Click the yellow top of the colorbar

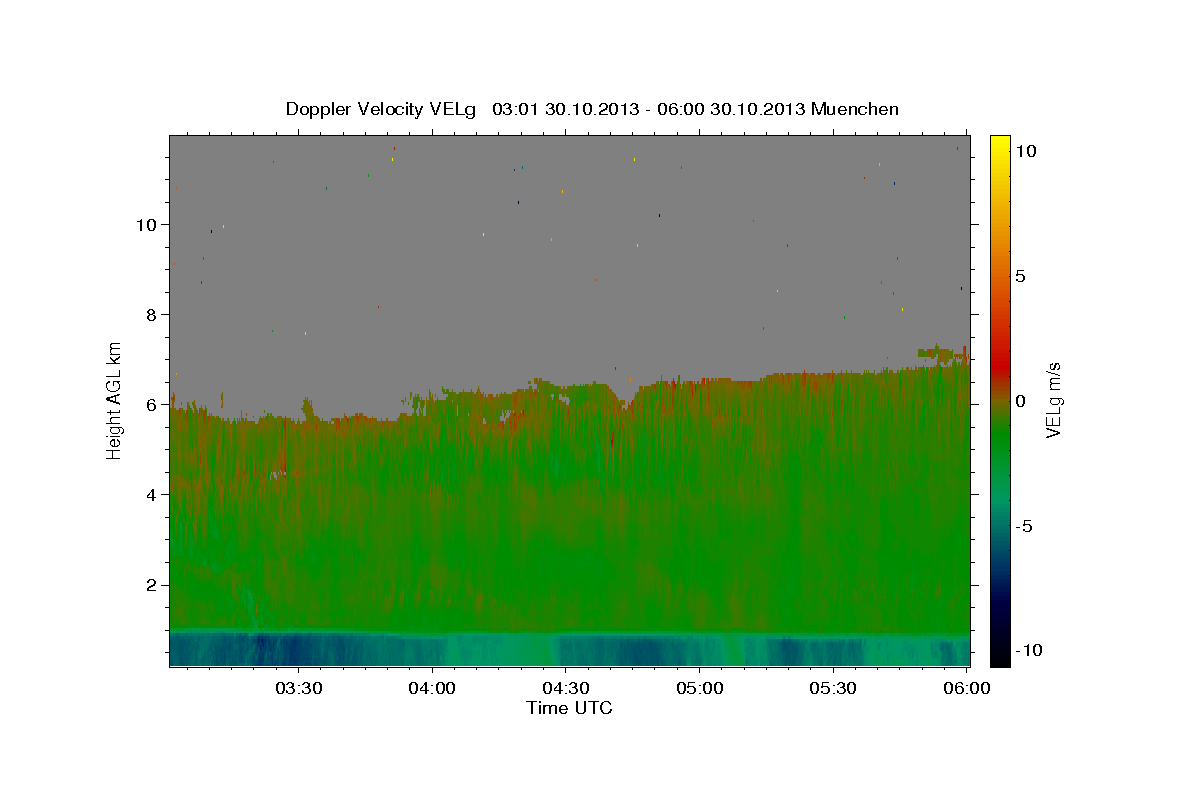[x=999, y=145]
